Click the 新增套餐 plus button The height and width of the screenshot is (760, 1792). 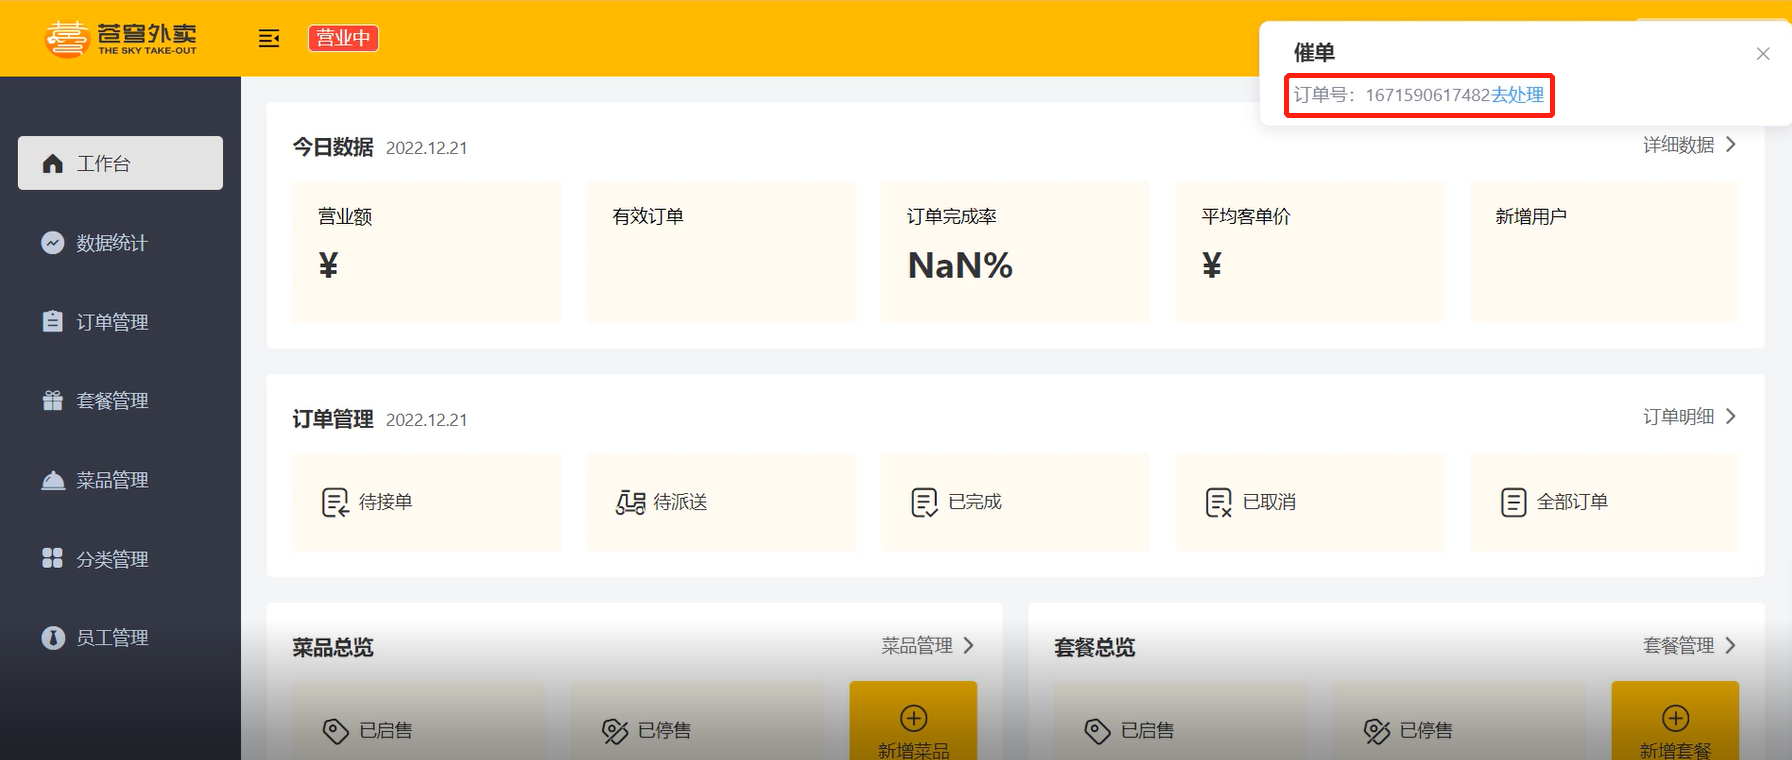[1675, 721]
